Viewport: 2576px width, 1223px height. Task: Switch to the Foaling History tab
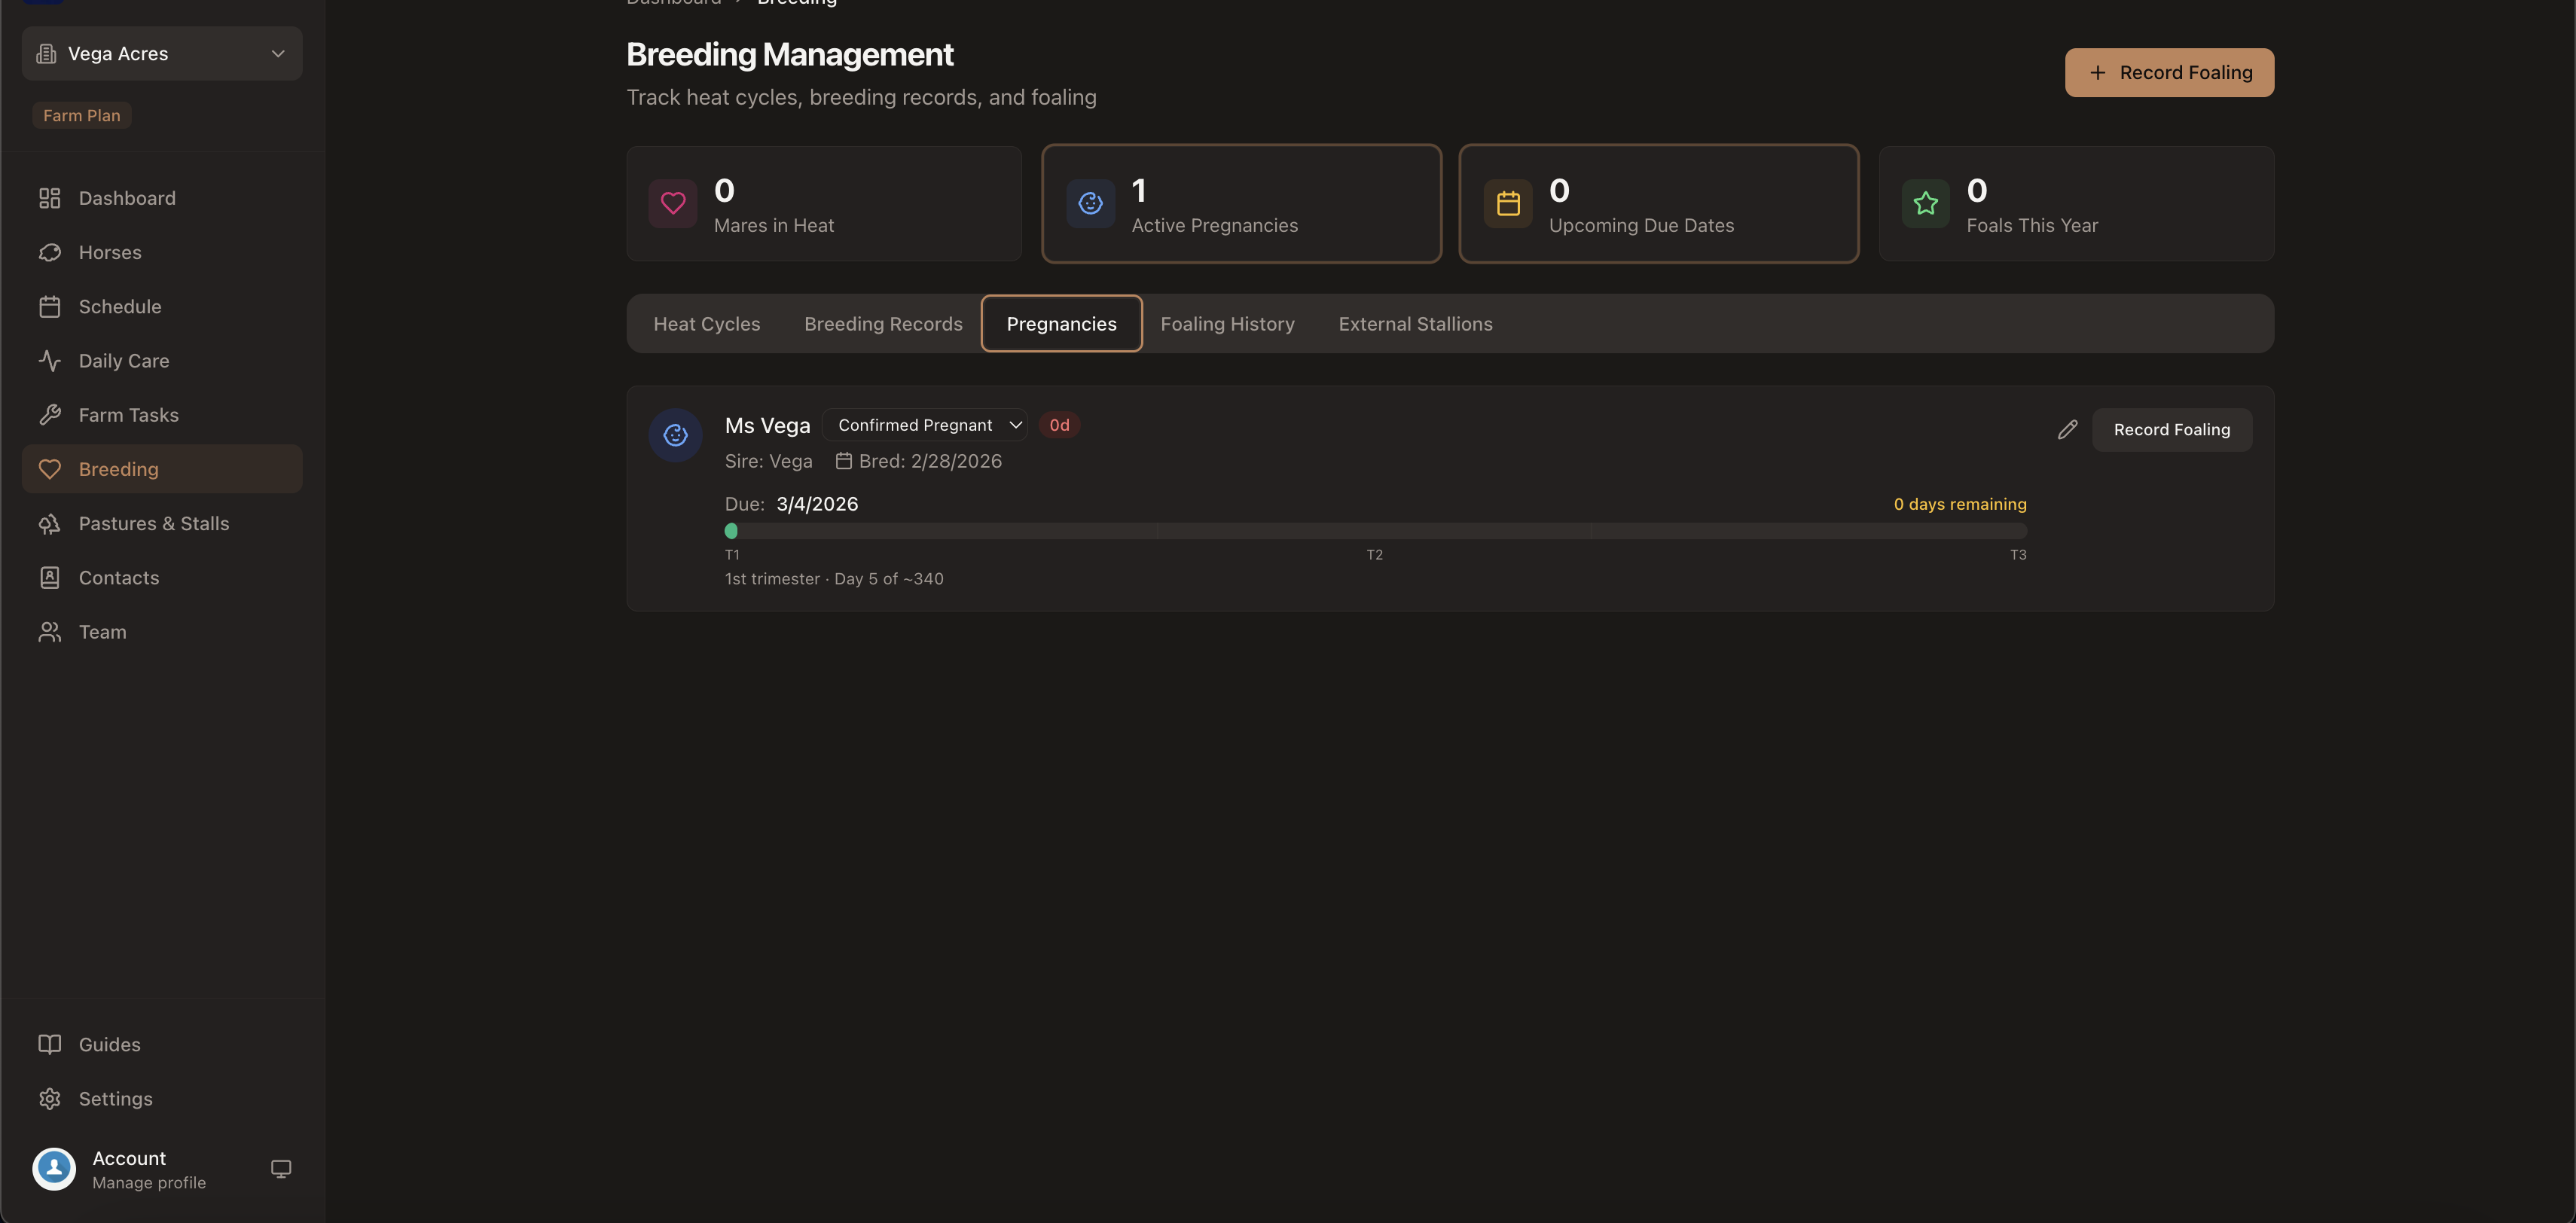click(1227, 323)
